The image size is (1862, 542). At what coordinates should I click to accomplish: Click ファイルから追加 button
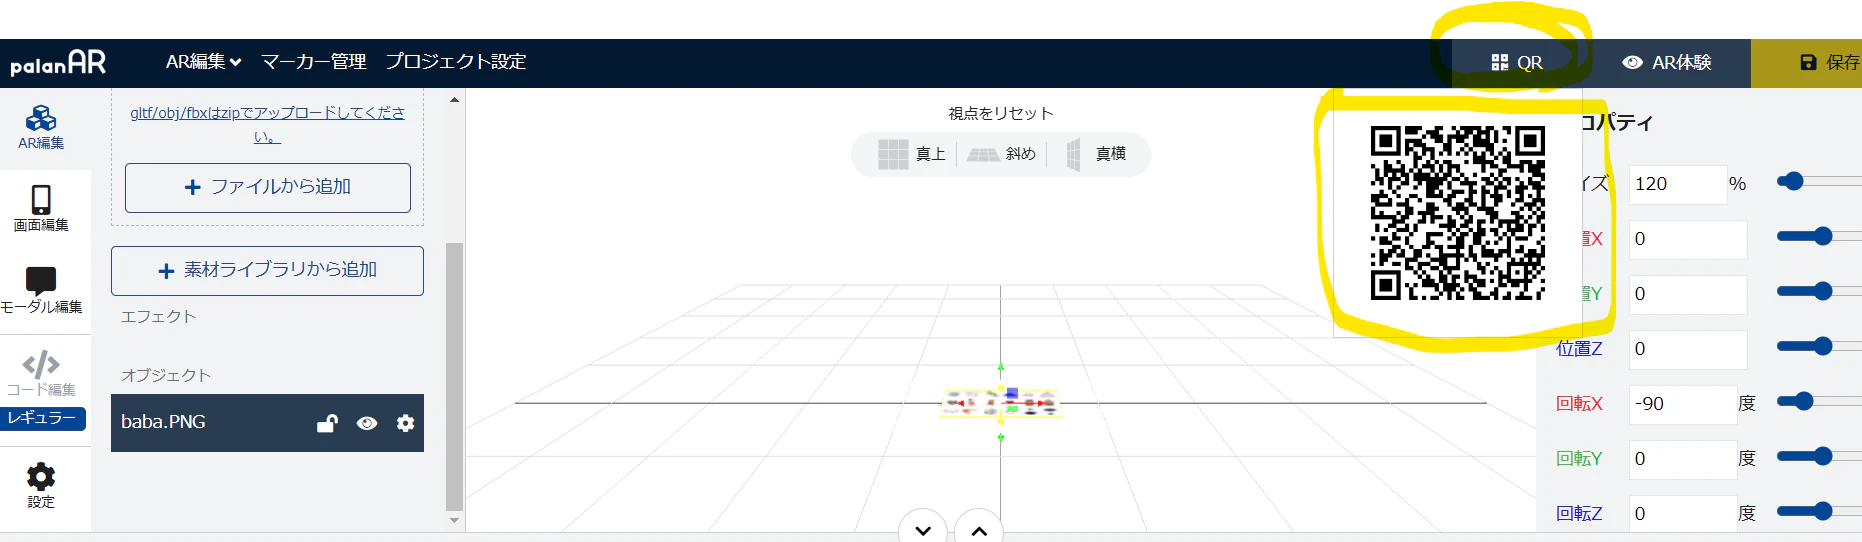(268, 187)
